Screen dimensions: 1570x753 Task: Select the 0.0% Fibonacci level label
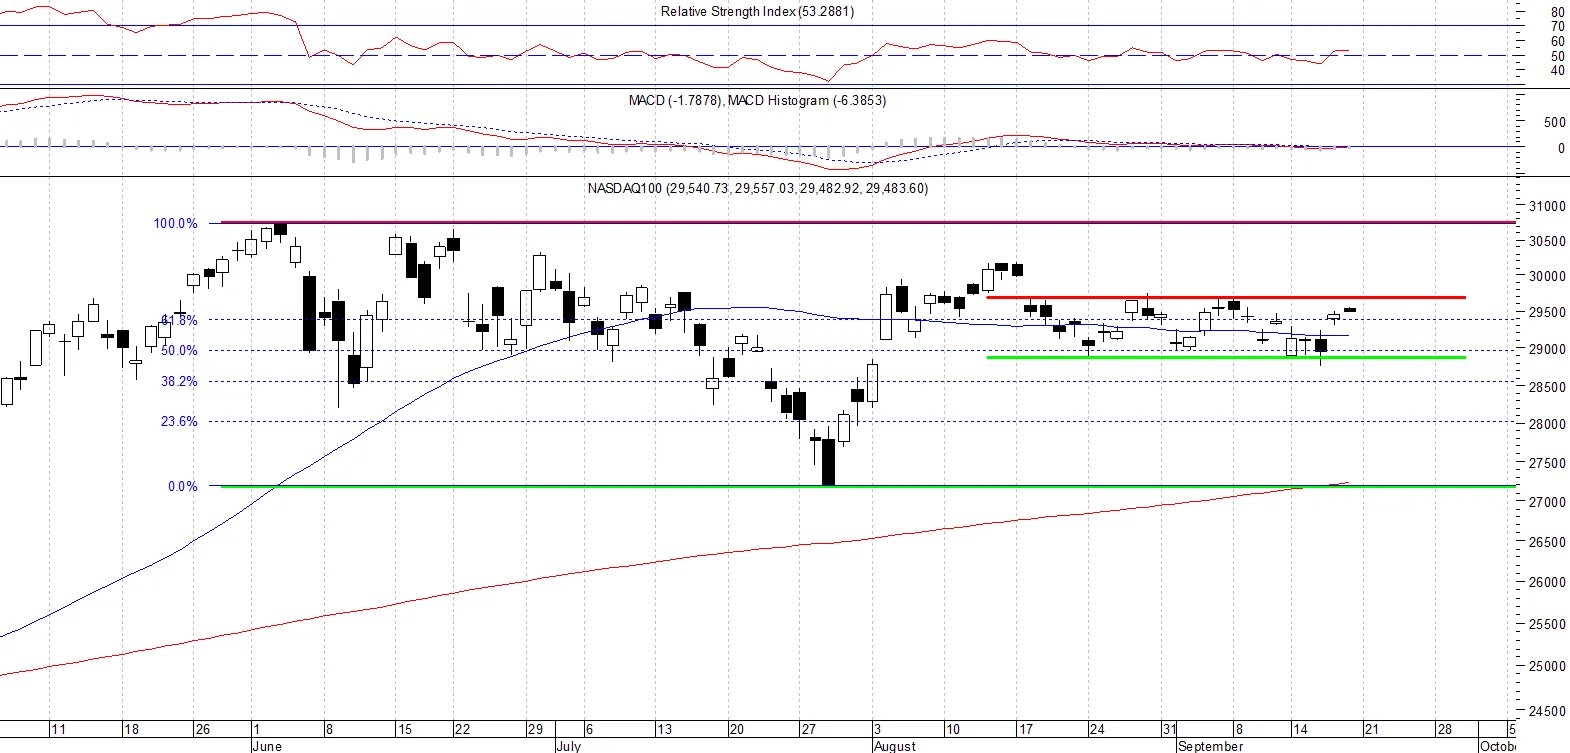point(182,486)
